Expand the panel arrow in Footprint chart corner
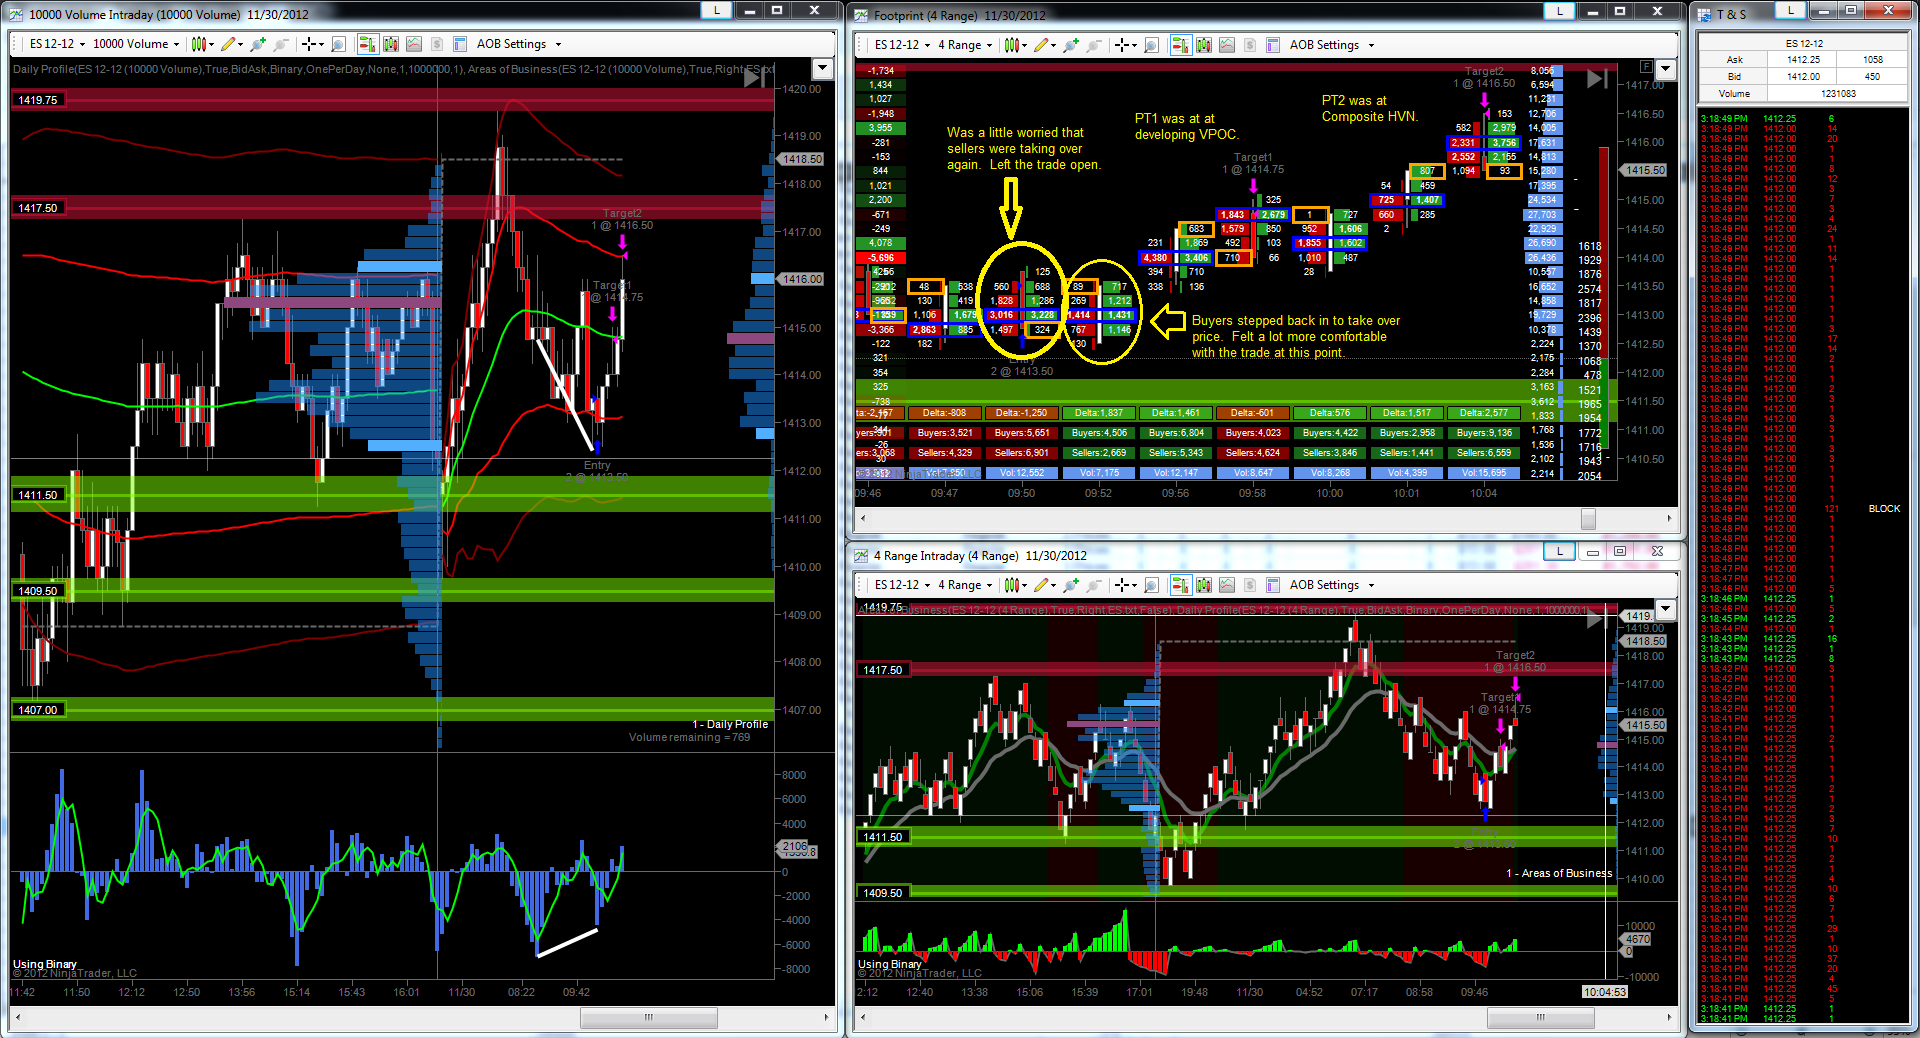Image resolution: width=1920 pixels, height=1038 pixels. click(x=1666, y=70)
